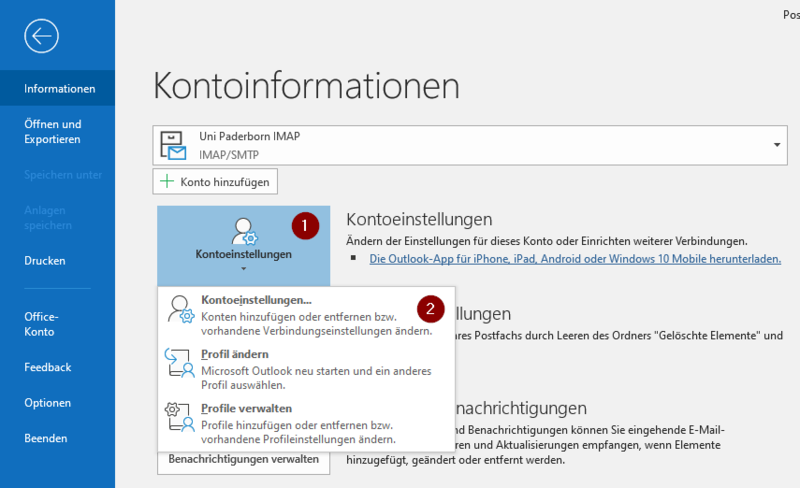Click description 'Profile hinzufügen oder entfernen bzw.'
This screenshot has width=800, height=488.
pyautogui.click(x=297, y=425)
